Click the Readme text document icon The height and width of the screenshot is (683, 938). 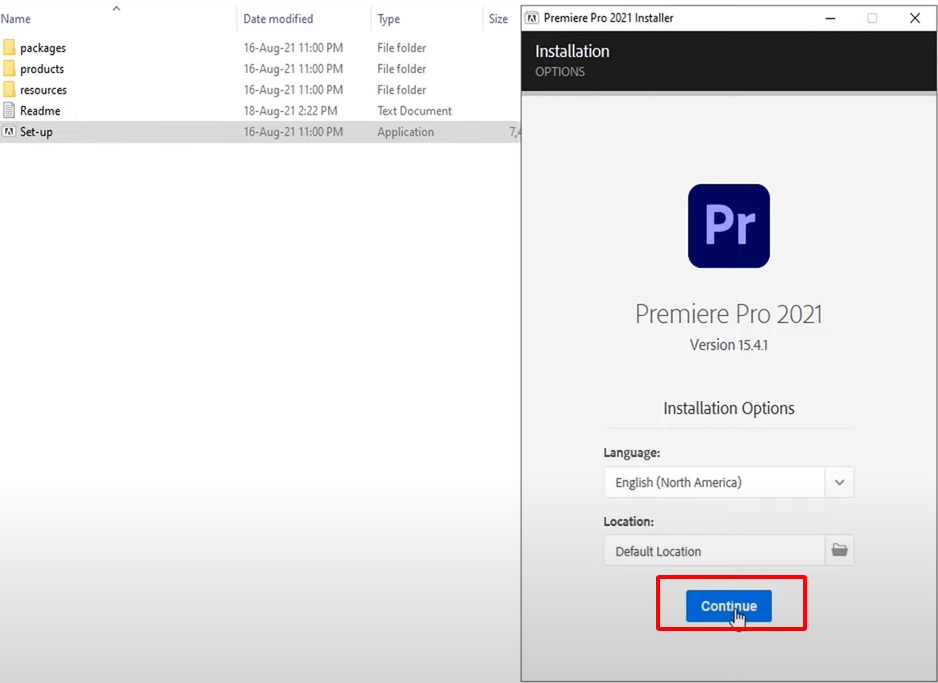[9, 111]
